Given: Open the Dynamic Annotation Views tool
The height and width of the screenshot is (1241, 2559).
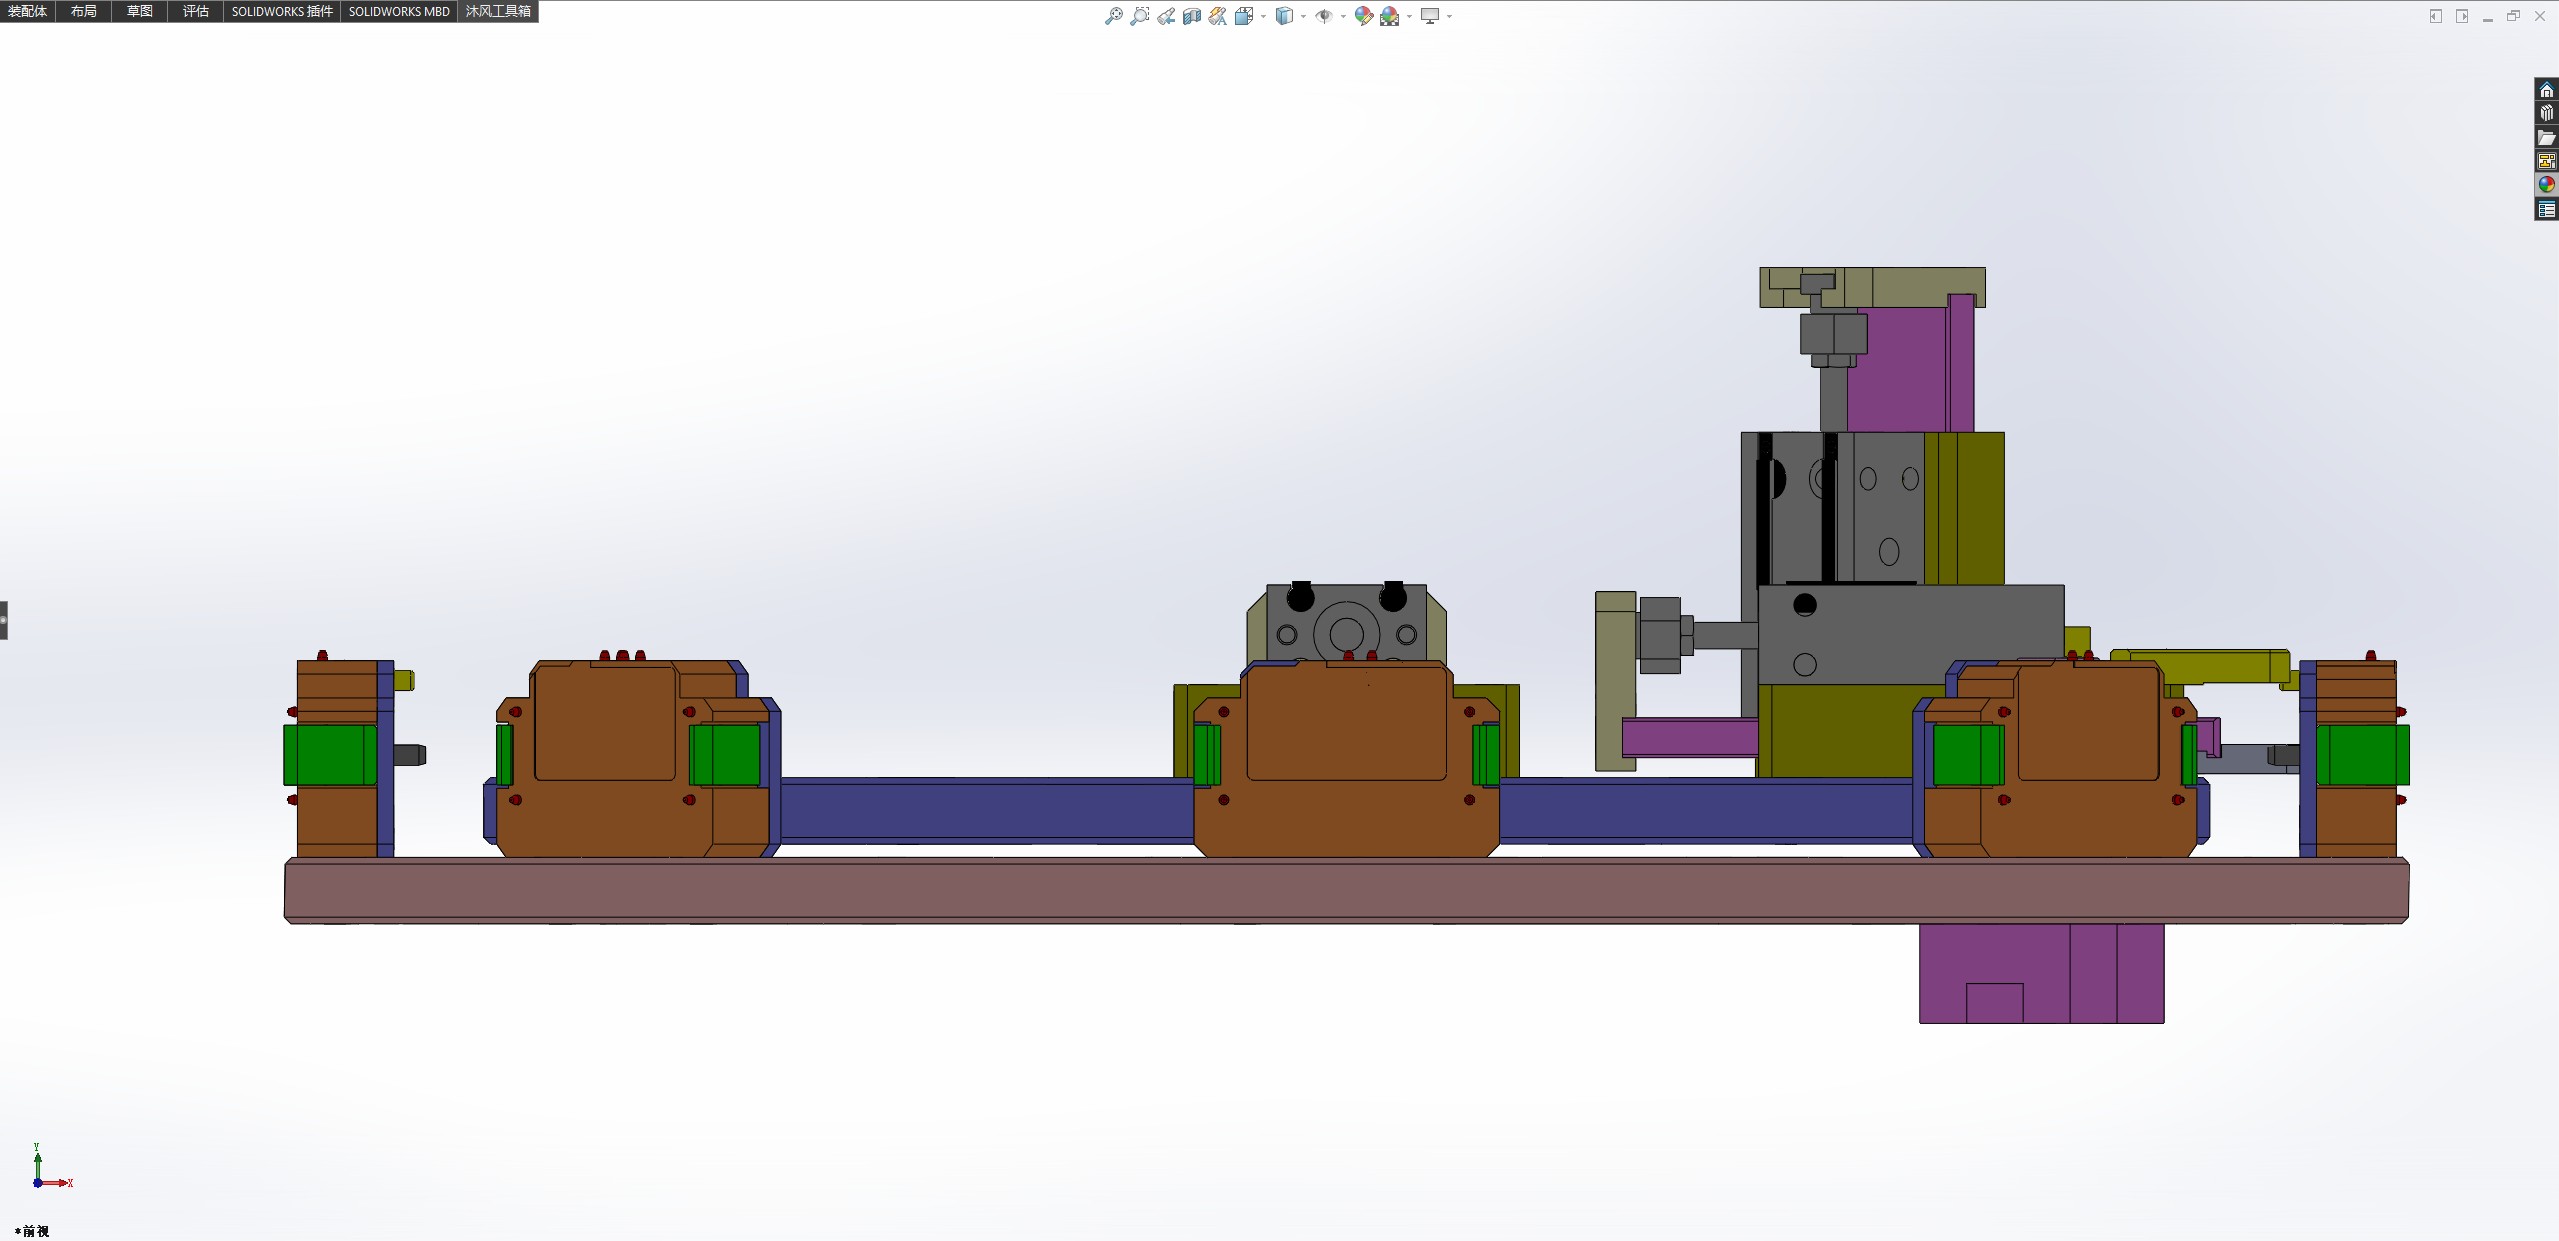Looking at the screenshot, I should 1217,16.
